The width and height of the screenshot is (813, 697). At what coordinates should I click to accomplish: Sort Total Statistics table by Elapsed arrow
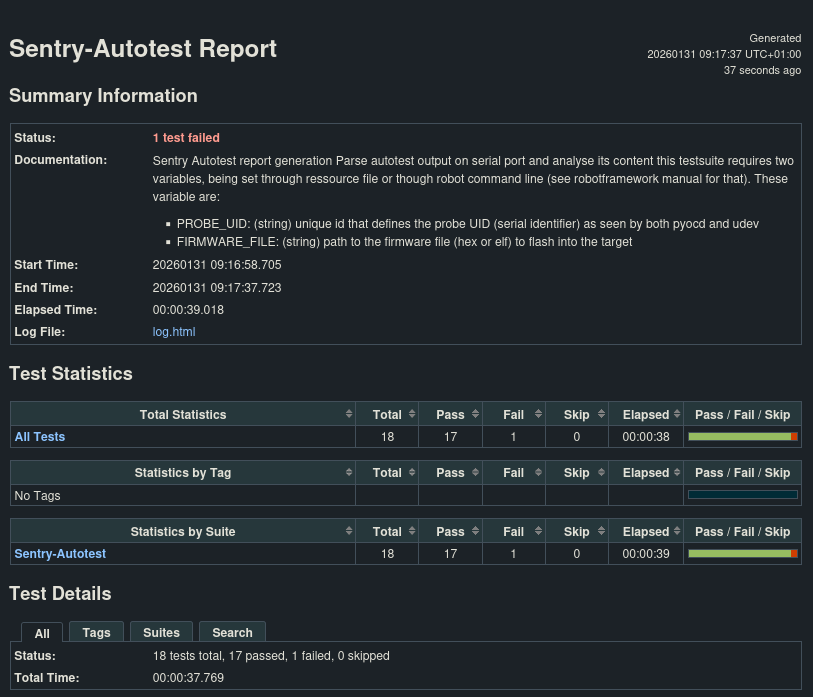[x=677, y=414]
